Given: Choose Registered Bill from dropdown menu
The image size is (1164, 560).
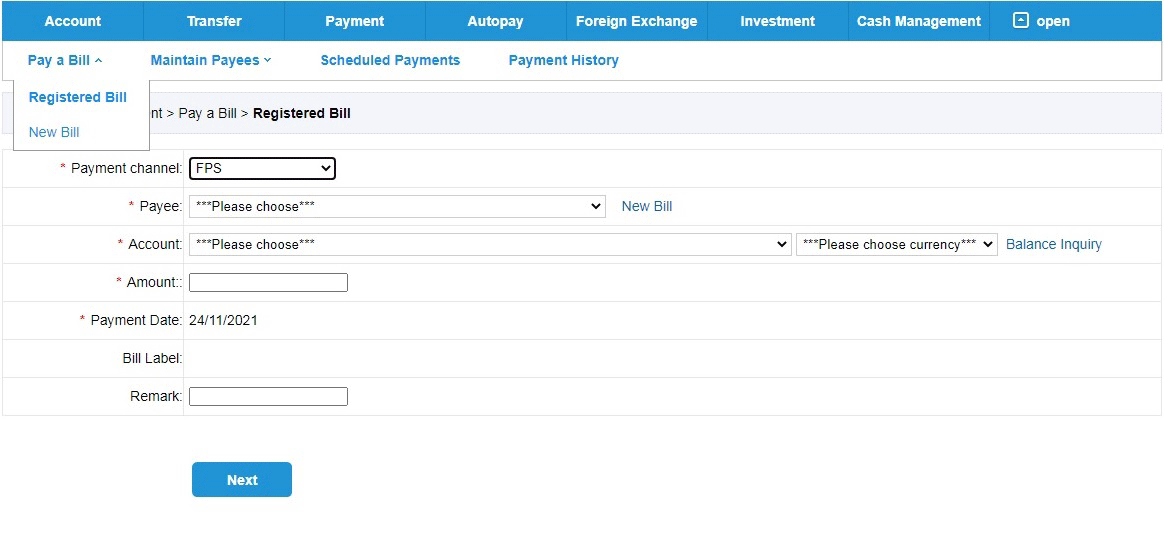Looking at the screenshot, I should 78,97.
